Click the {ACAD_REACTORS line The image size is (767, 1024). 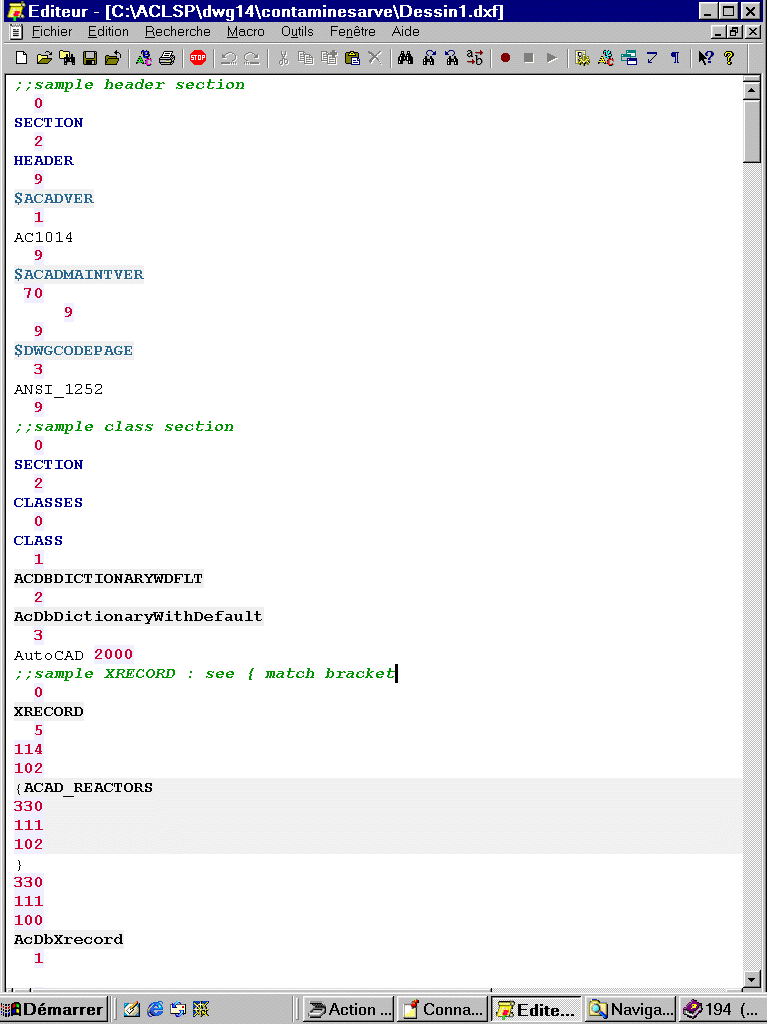84,788
